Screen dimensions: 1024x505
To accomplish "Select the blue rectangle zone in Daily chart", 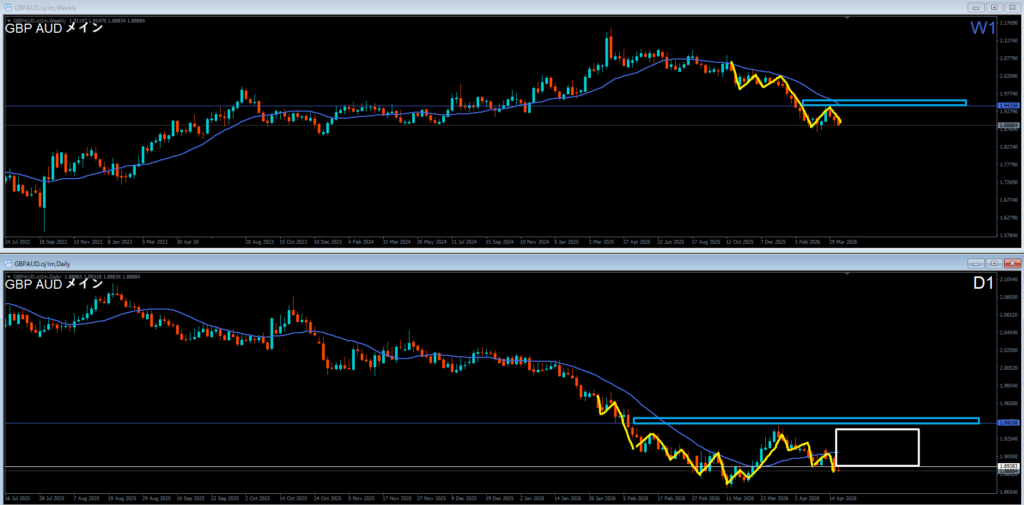I will (x=806, y=421).
